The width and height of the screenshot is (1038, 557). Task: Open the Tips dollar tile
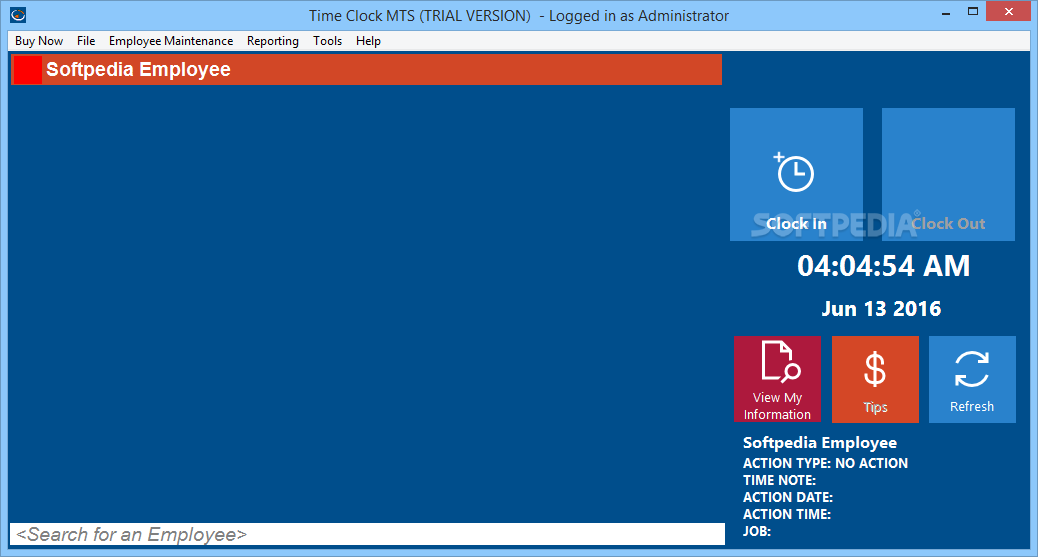[x=875, y=379]
